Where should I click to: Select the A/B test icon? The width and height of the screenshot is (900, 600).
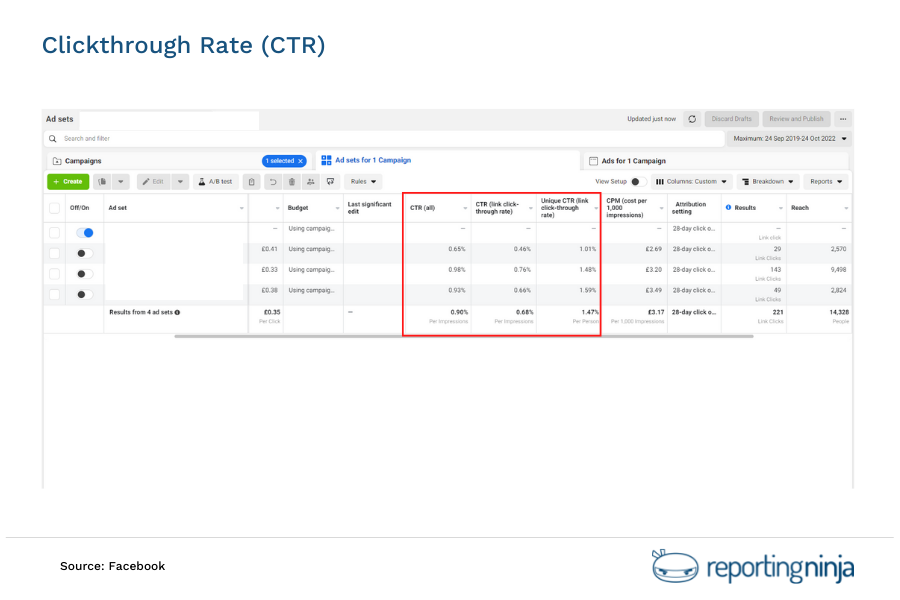[214, 182]
